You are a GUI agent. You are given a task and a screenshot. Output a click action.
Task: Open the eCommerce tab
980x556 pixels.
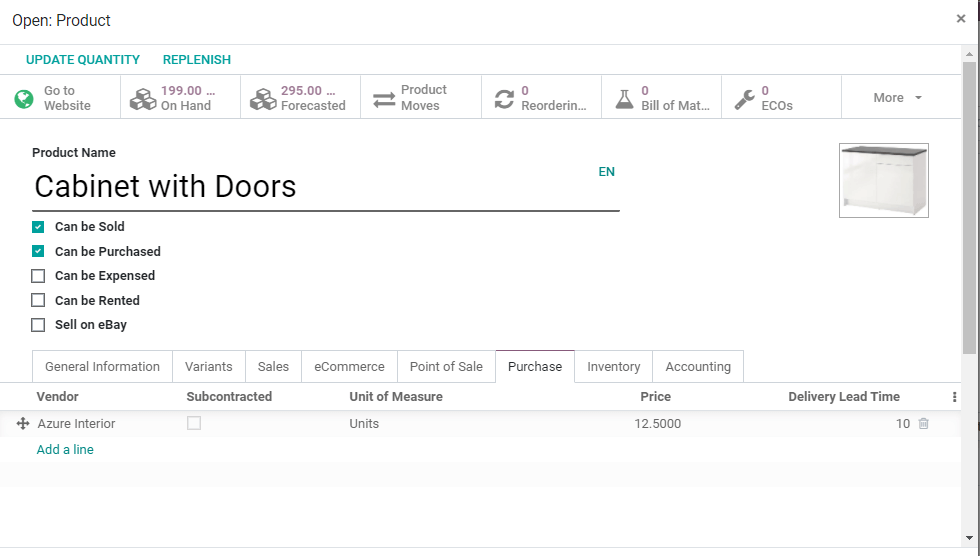349,367
